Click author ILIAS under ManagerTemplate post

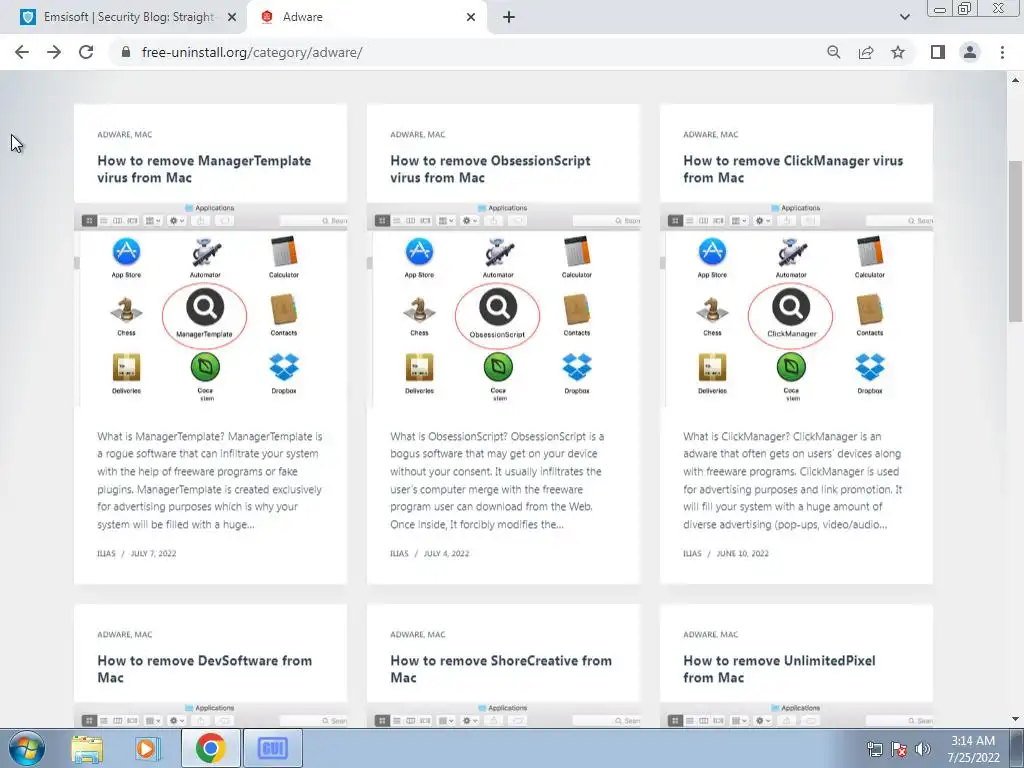coord(106,553)
